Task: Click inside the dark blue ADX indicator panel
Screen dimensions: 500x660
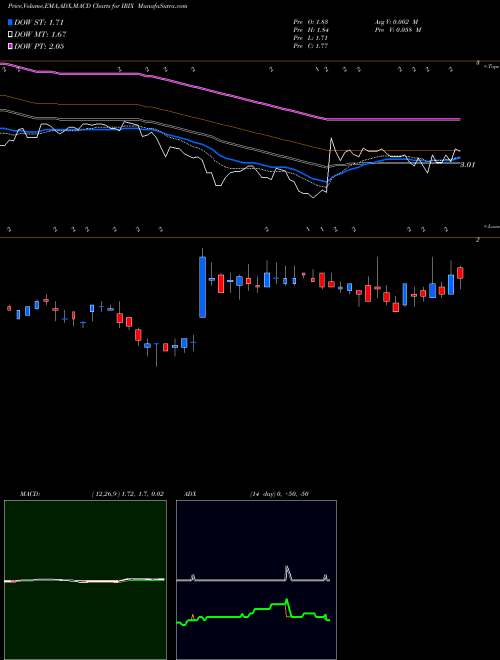Action: [x=256, y=580]
